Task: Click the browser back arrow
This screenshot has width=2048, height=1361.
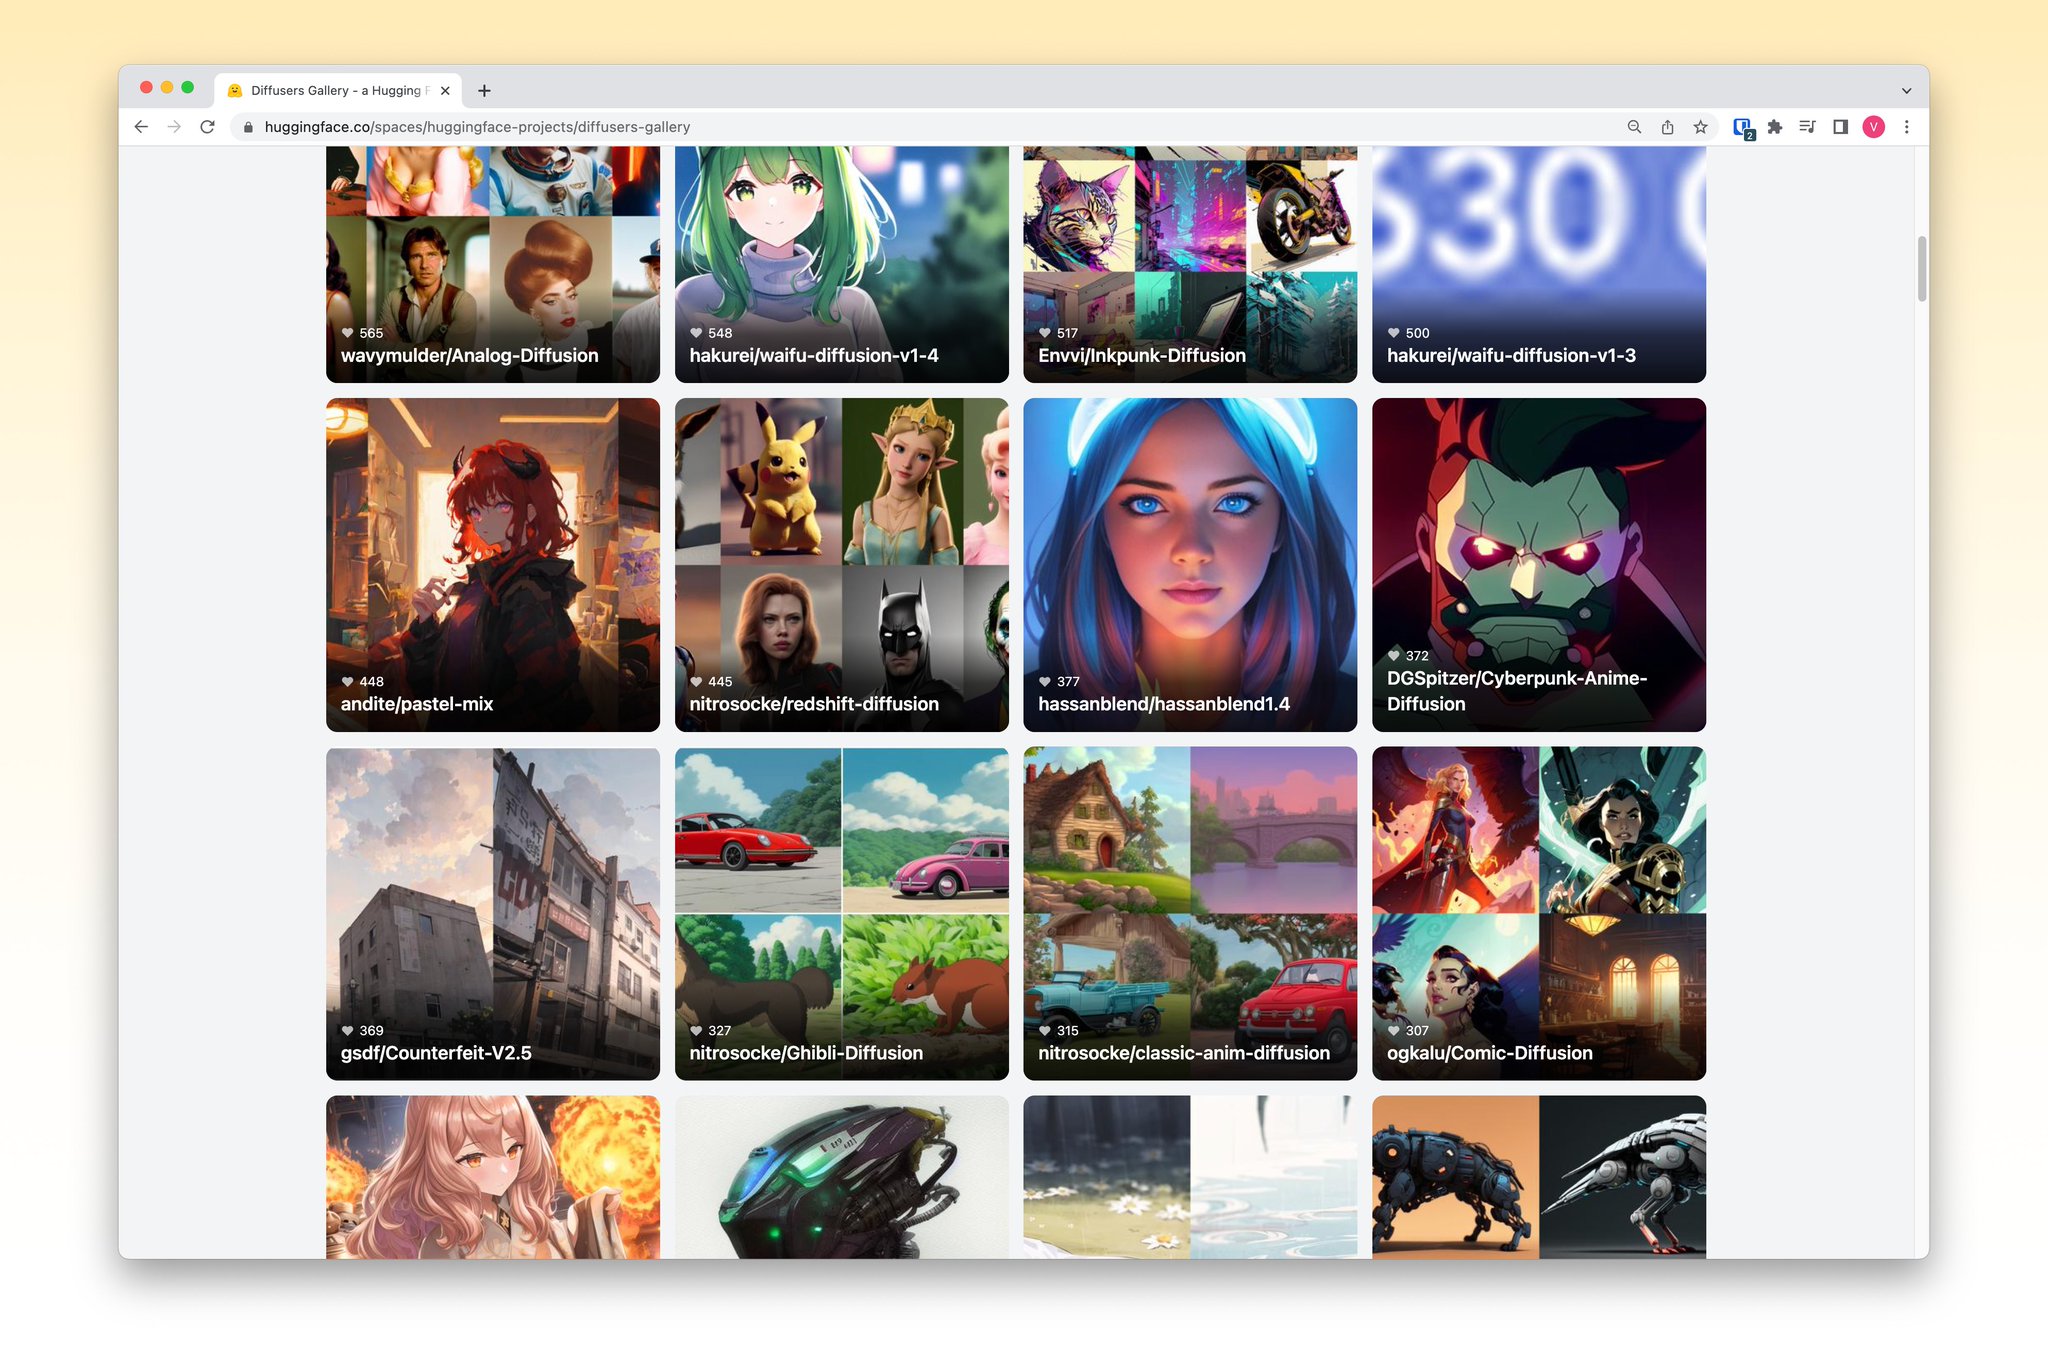Action: pos(141,127)
